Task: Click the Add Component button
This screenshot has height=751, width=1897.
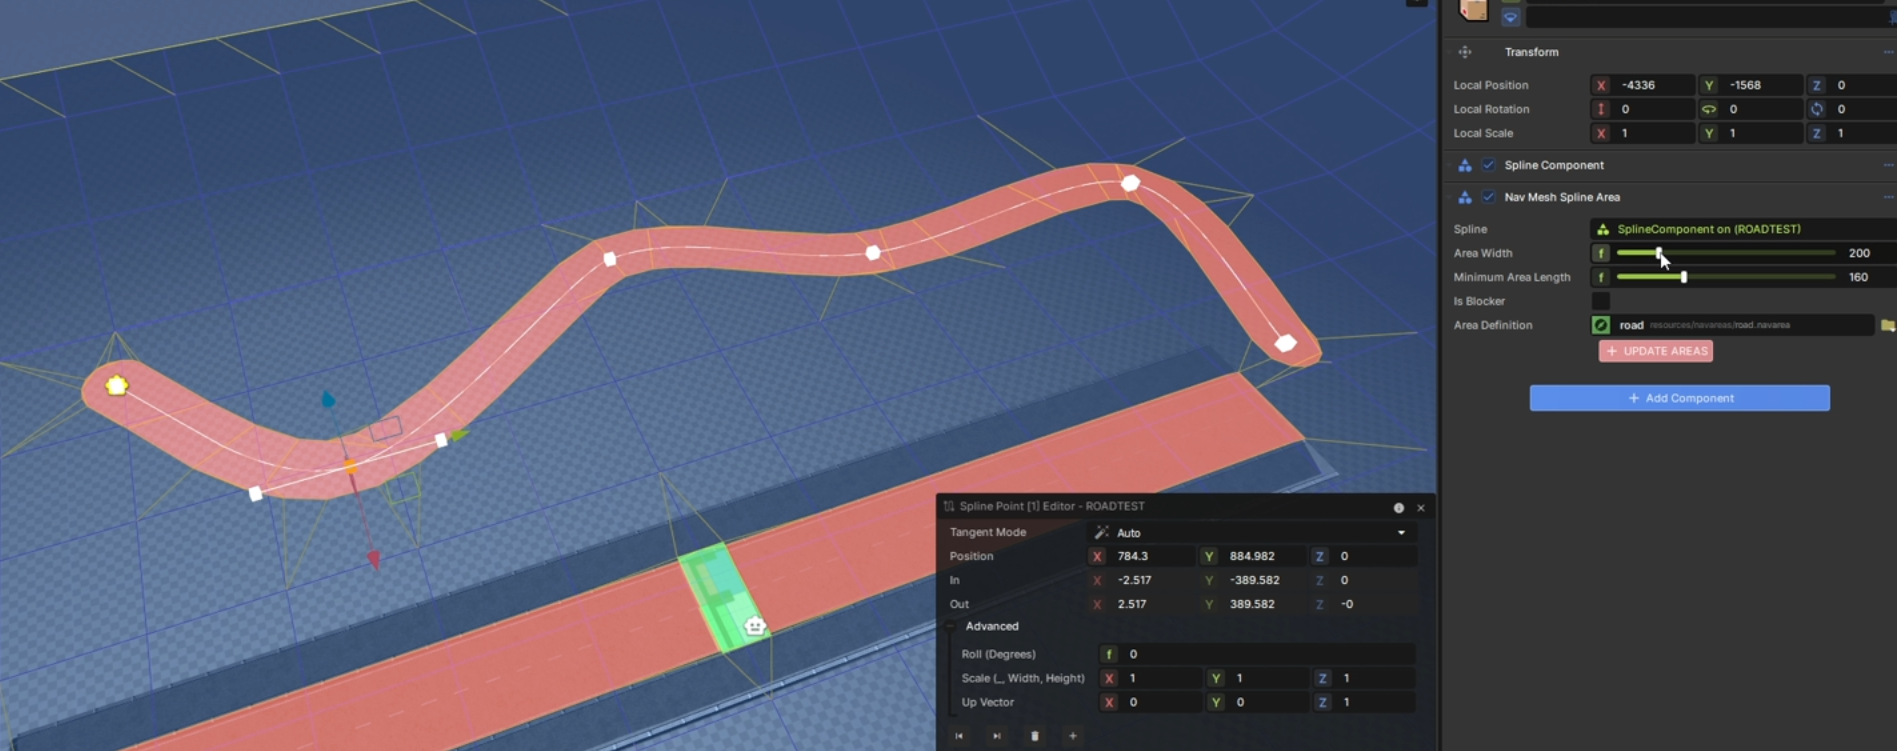Action: pyautogui.click(x=1679, y=398)
